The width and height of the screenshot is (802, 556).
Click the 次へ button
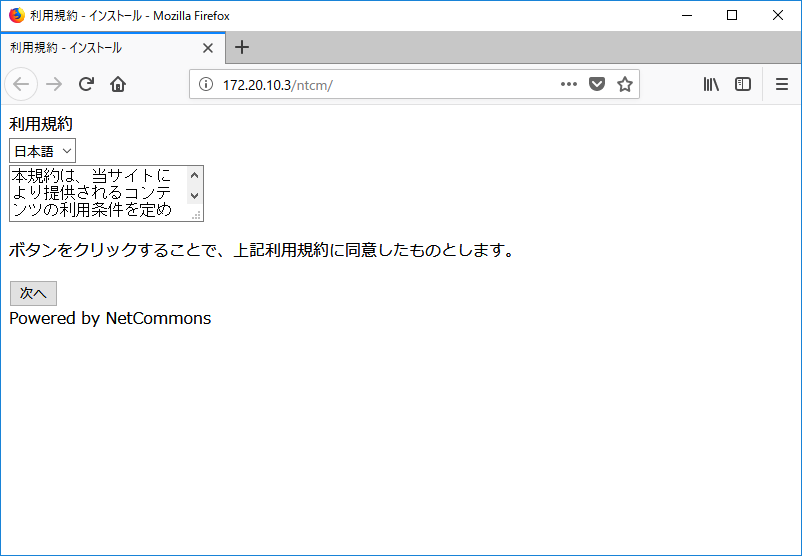tap(33, 293)
